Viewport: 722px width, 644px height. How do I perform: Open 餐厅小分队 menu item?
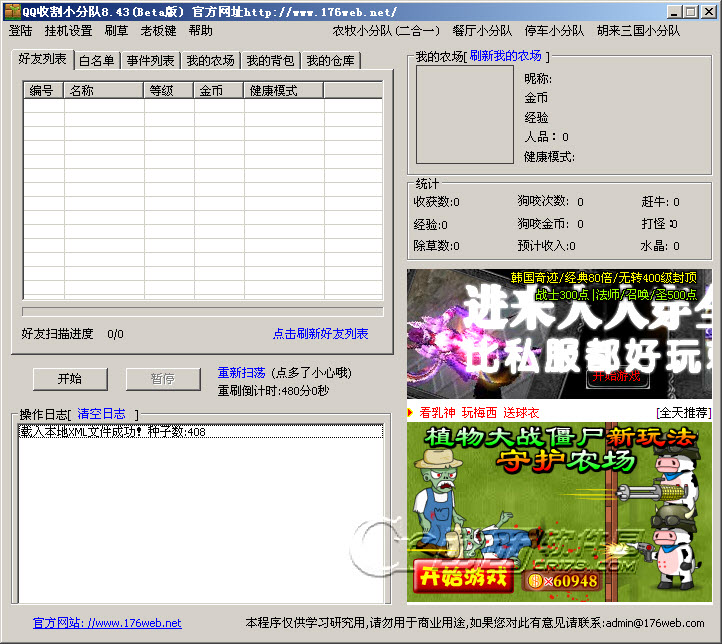(482, 31)
